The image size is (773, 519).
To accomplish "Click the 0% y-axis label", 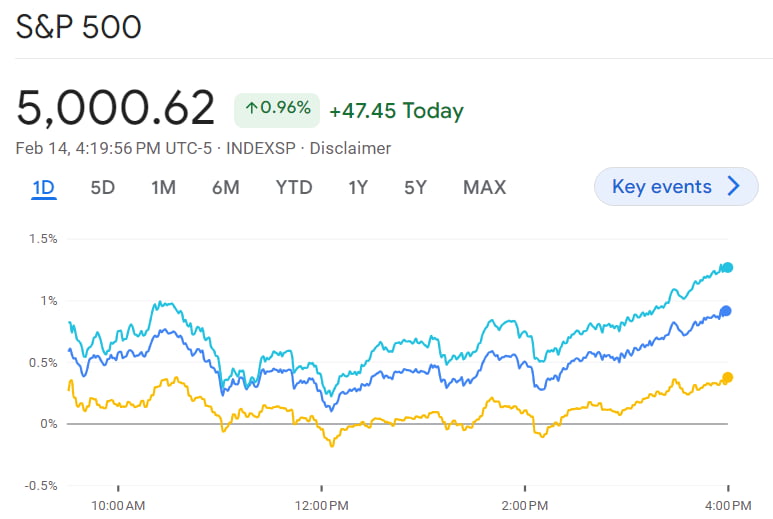I will coord(48,424).
